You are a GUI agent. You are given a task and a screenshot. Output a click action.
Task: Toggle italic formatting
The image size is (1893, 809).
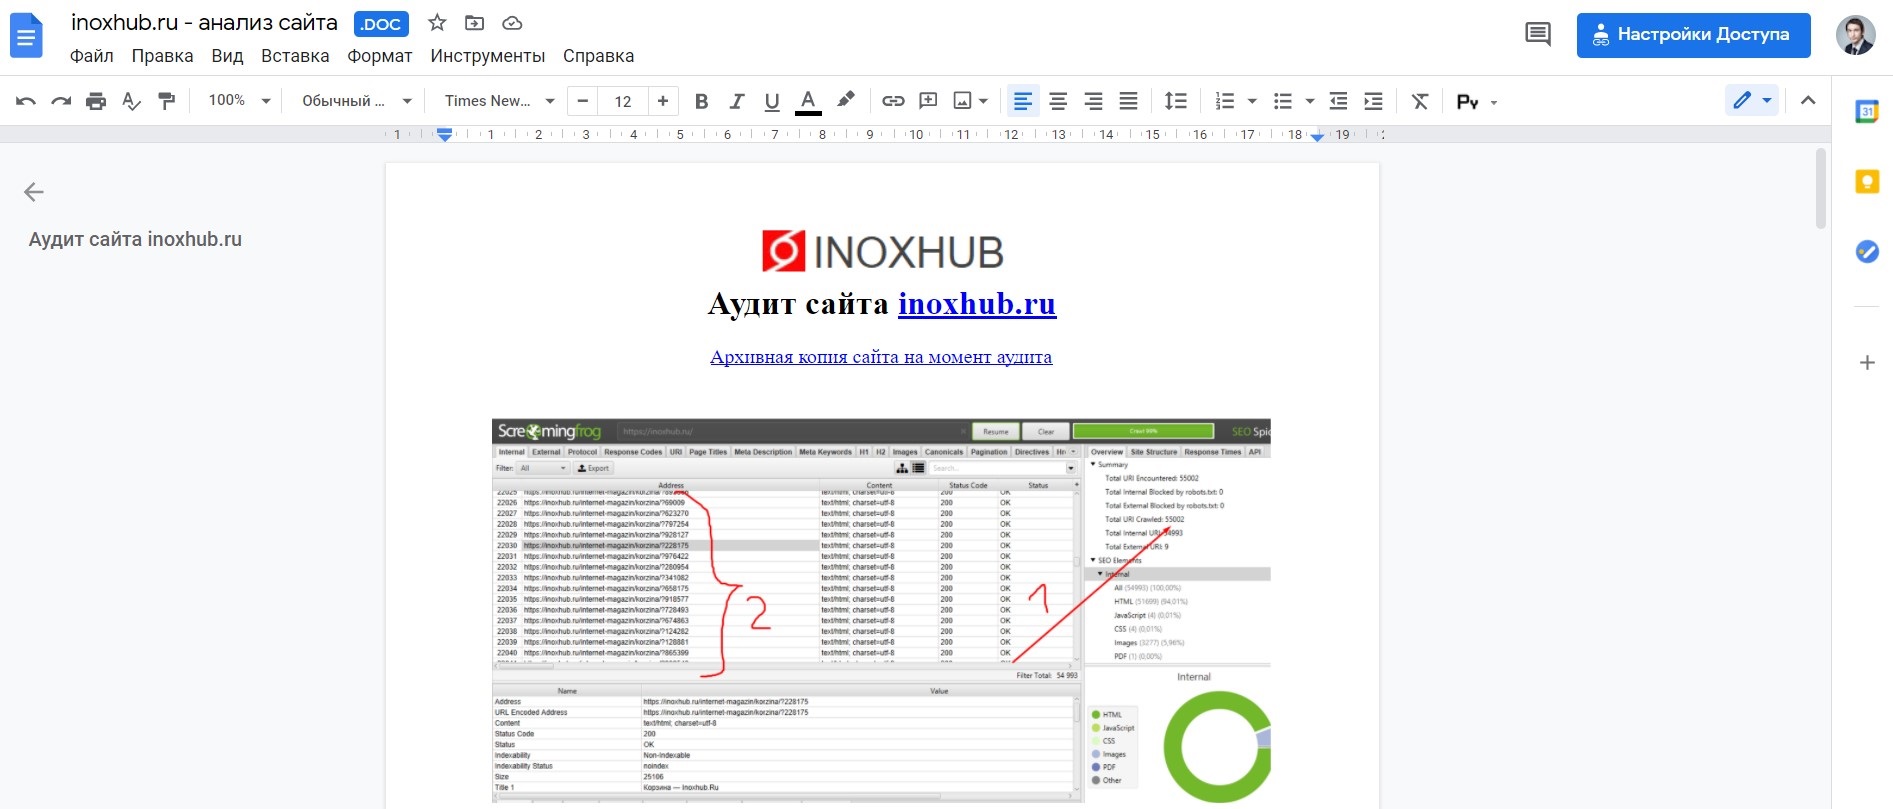(737, 101)
